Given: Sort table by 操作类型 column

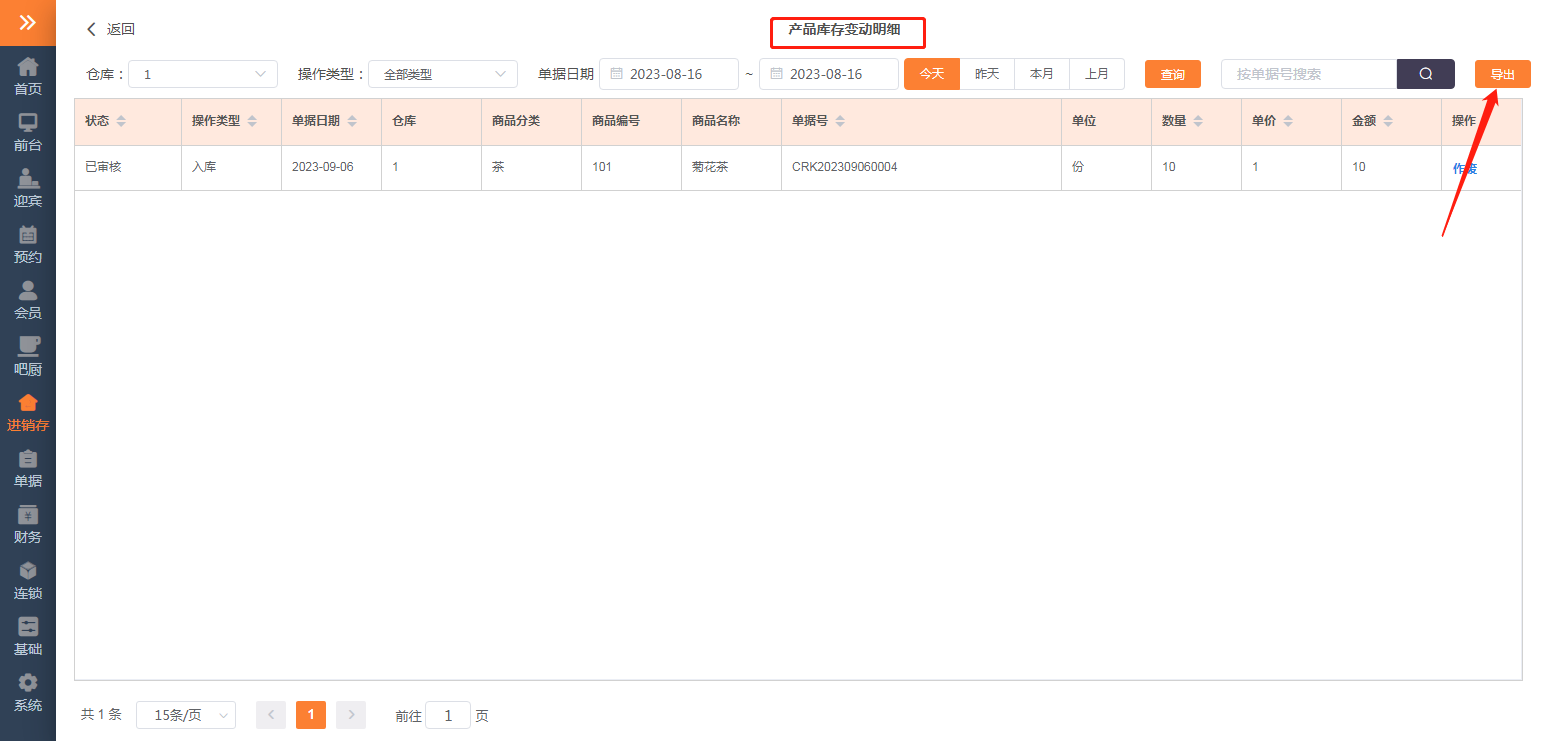Looking at the screenshot, I should [x=252, y=121].
